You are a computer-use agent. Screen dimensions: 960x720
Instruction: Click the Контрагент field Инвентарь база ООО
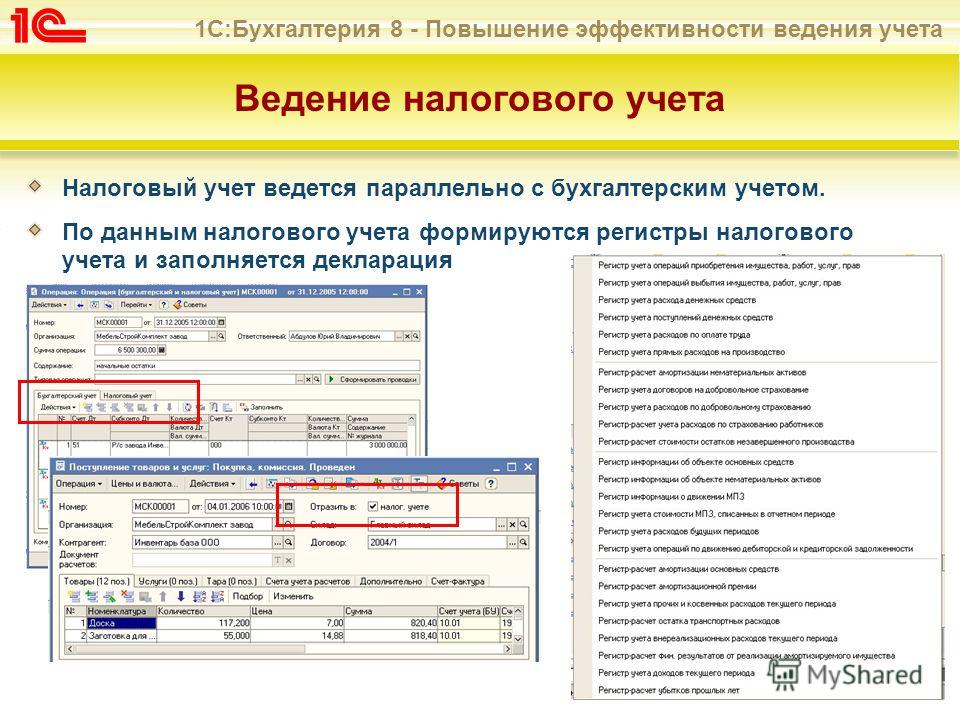[202, 542]
